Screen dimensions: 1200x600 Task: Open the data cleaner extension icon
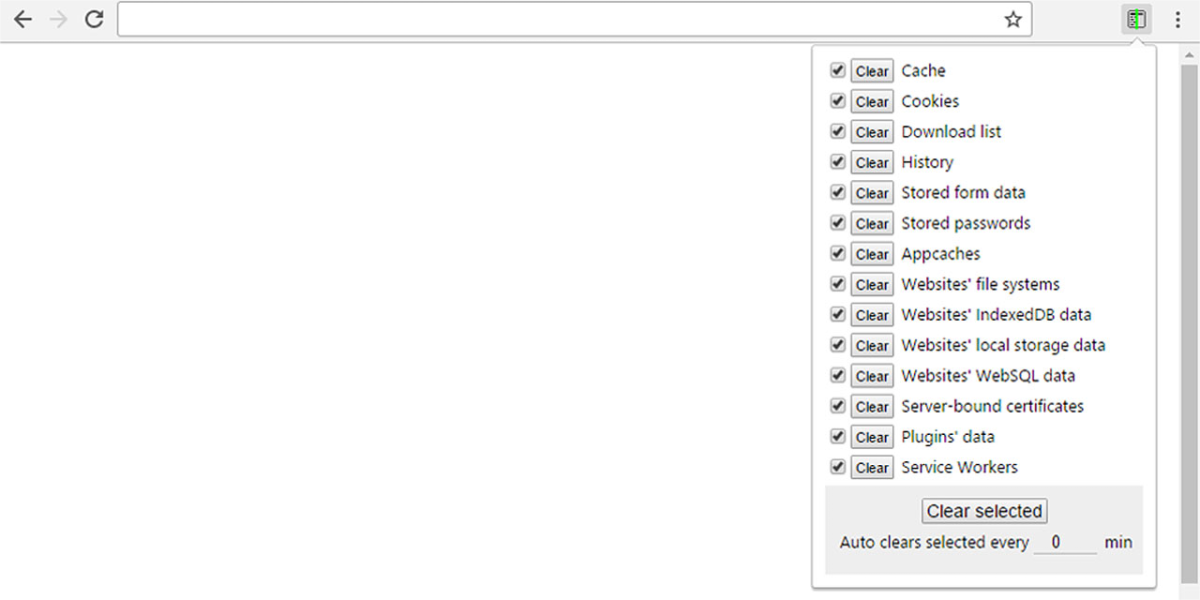pyautogui.click(x=1136, y=19)
